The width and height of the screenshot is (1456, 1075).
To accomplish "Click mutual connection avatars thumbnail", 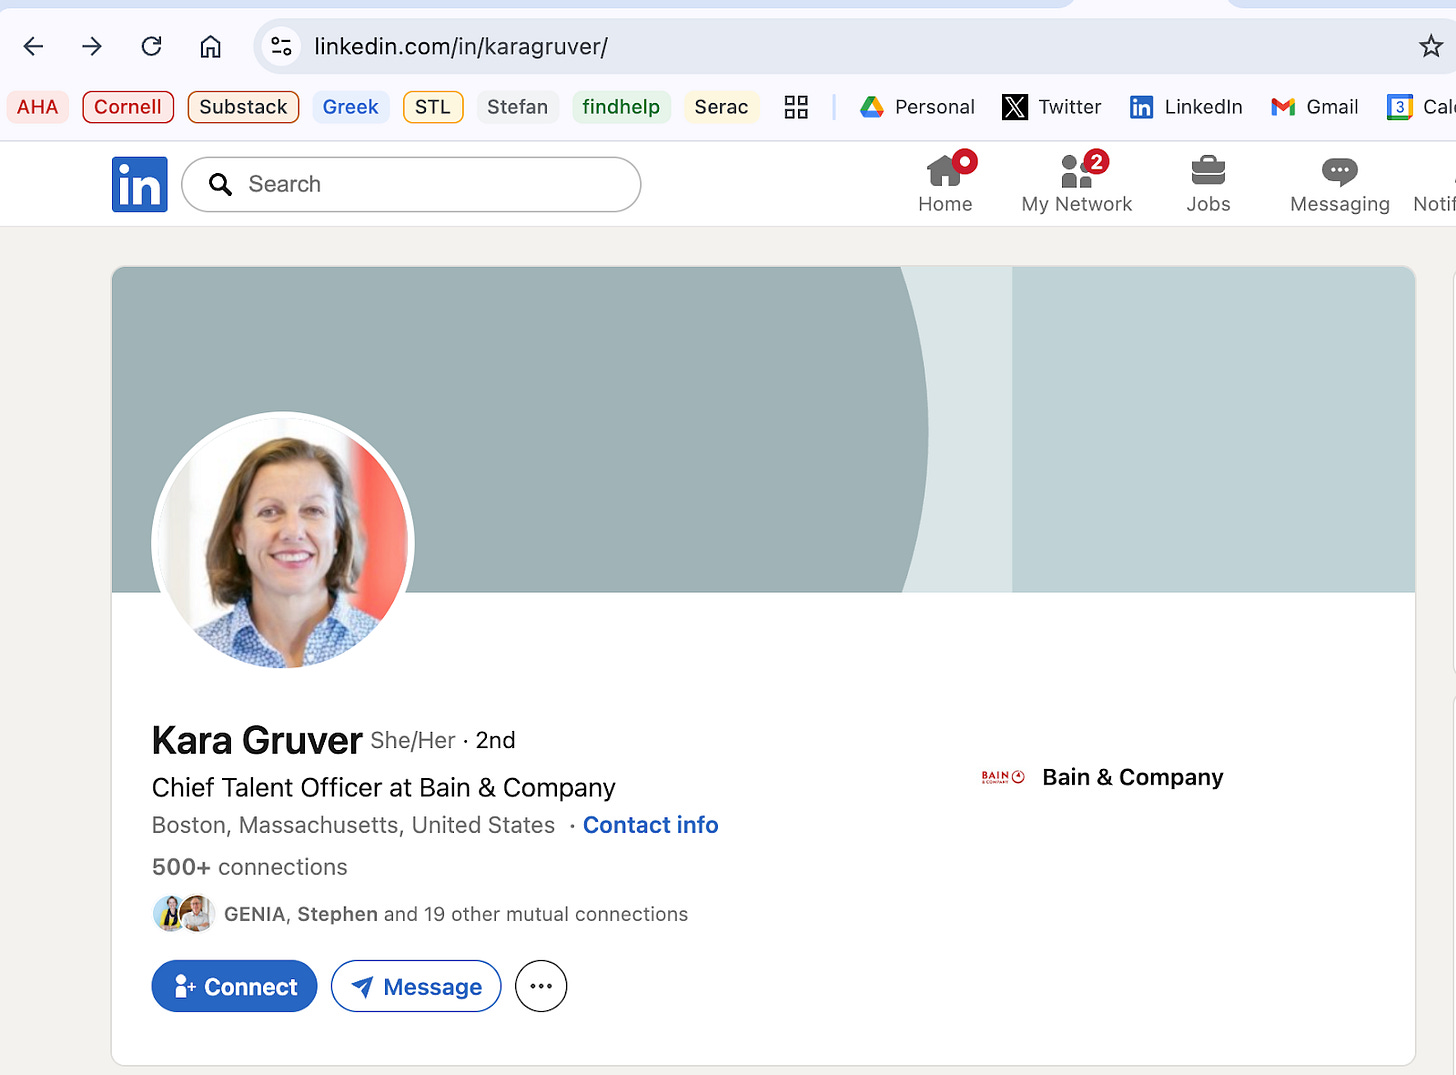I will tap(184, 913).
